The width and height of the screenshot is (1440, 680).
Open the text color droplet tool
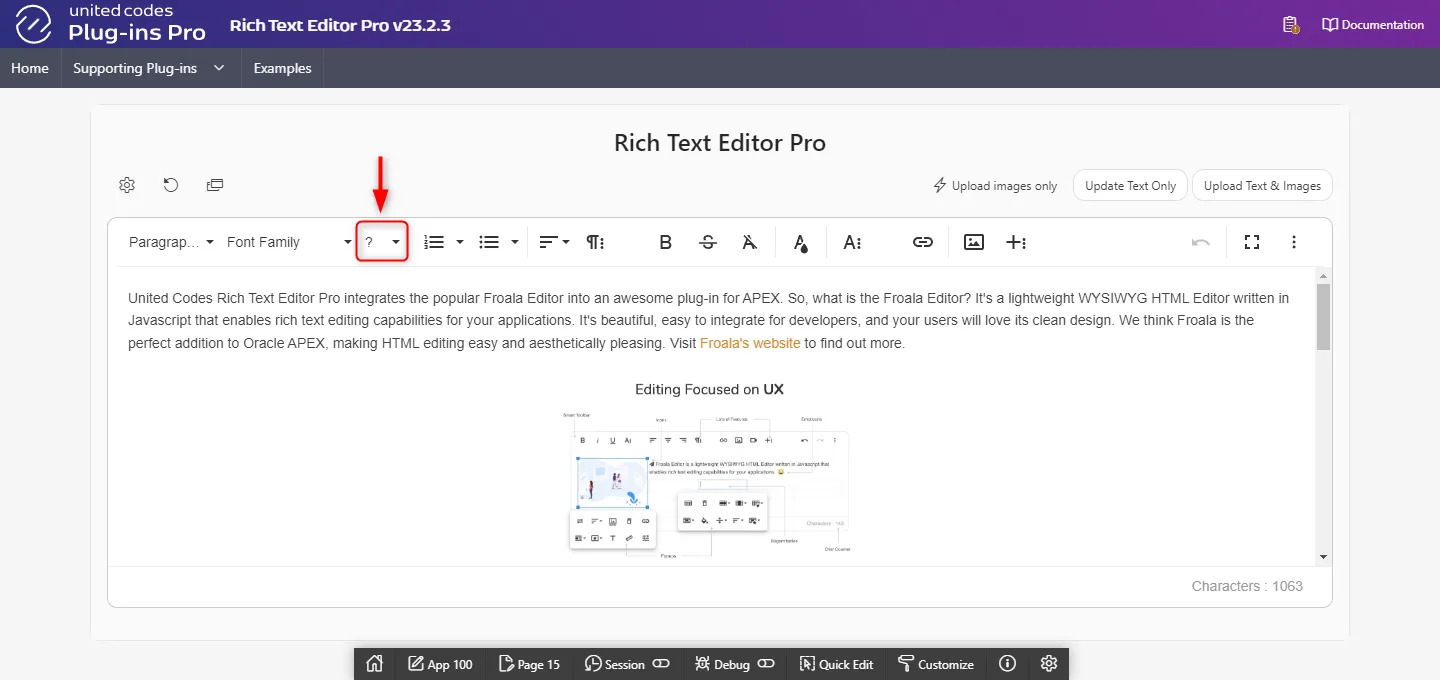(x=800, y=242)
